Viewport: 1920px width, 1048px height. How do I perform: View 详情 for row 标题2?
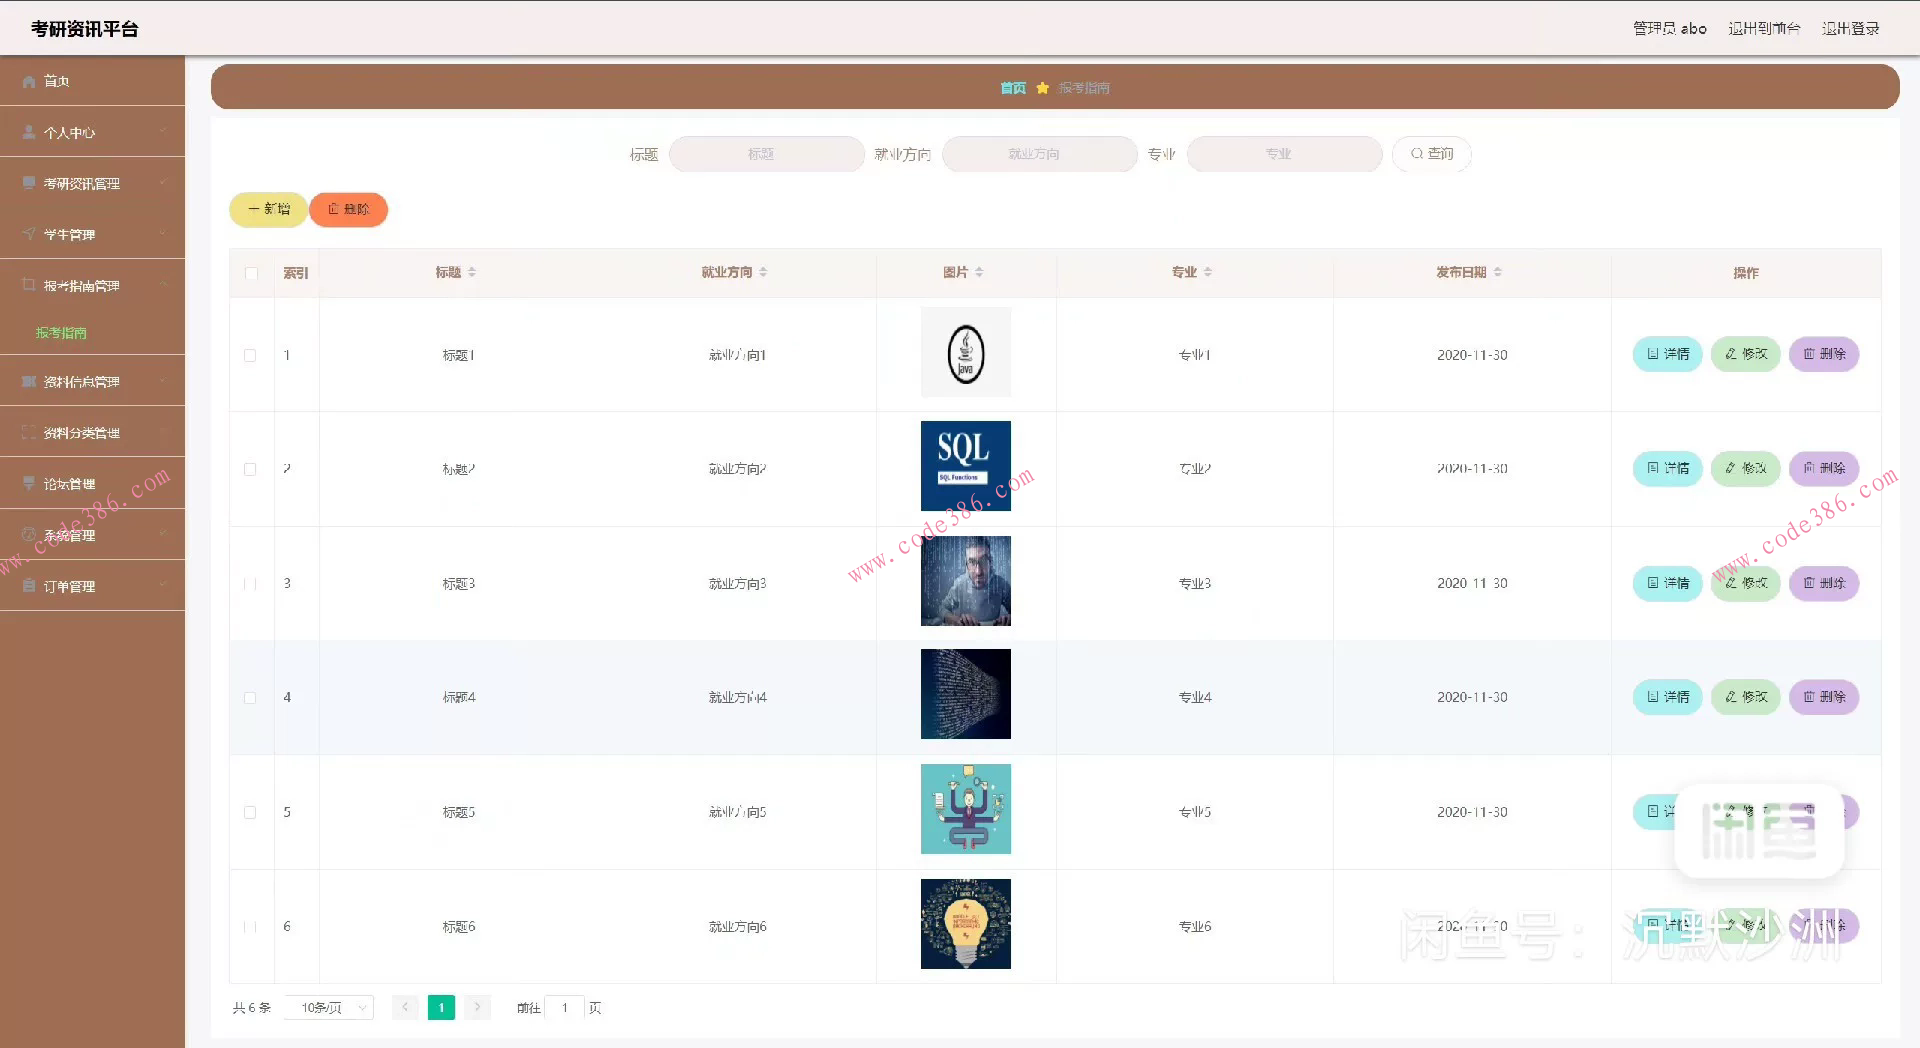1667,468
